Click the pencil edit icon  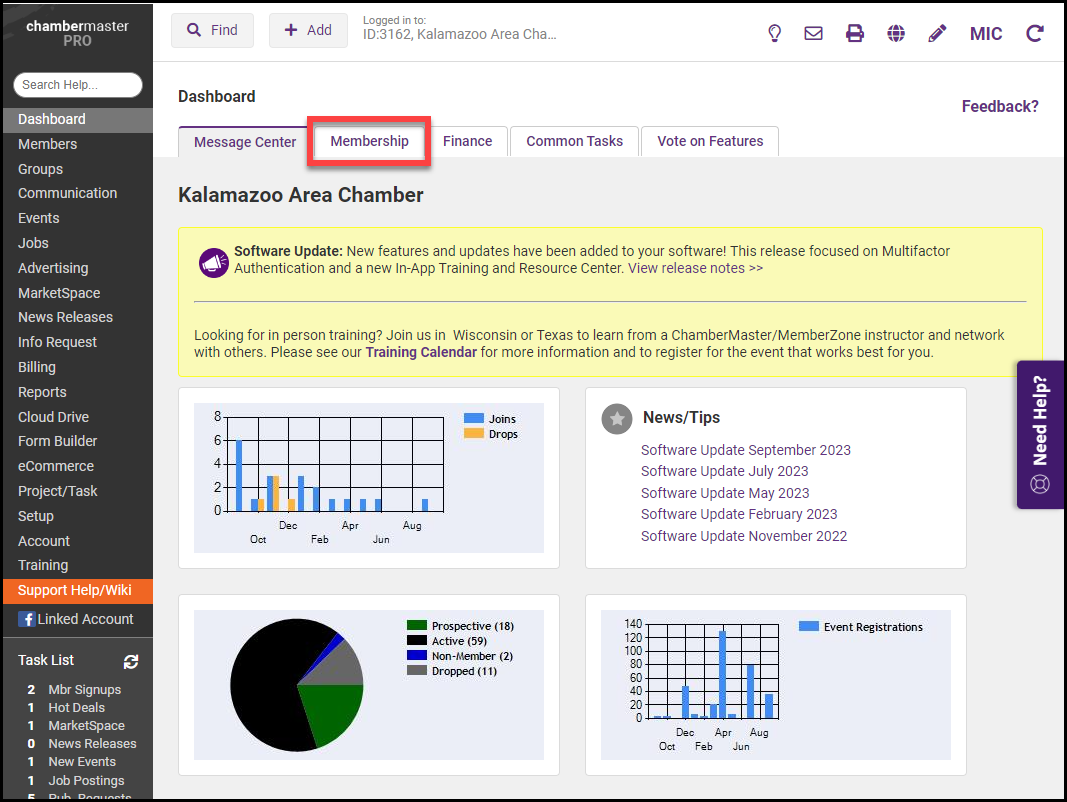937,33
